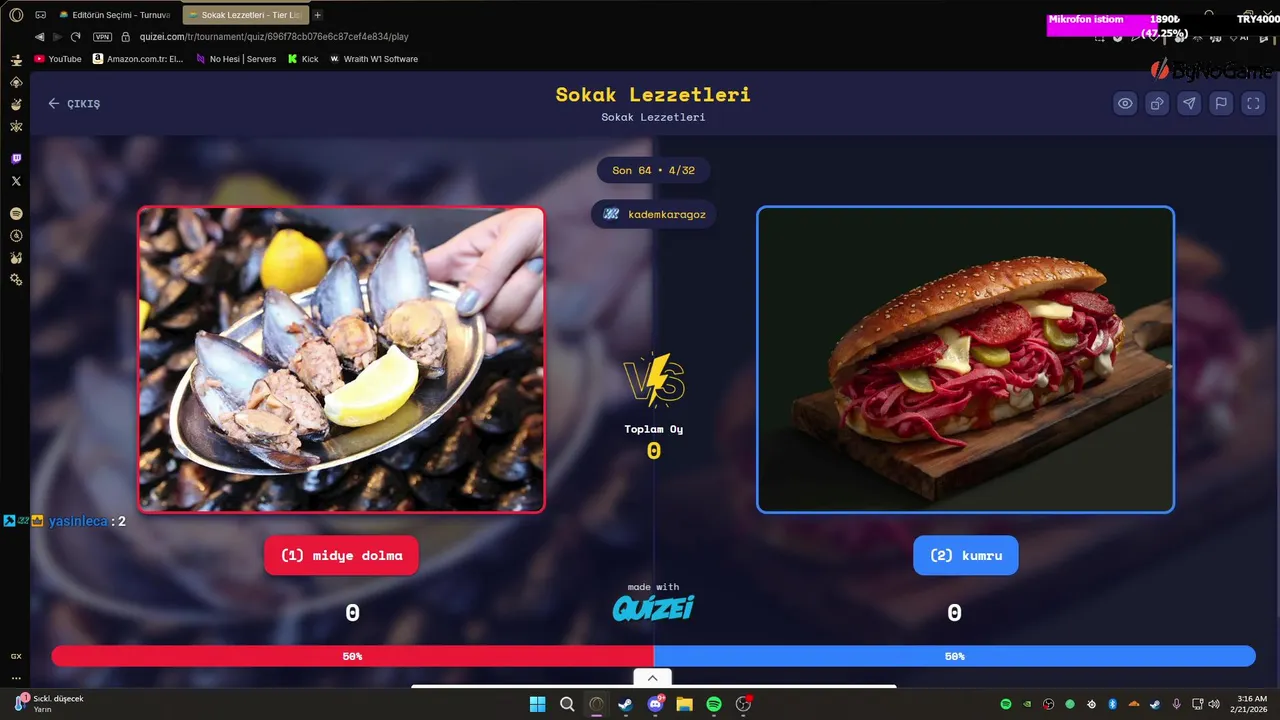This screenshot has height=720, width=1280.
Task: Open Twitch in the Opera sidebar
Action: [x=16, y=159]
